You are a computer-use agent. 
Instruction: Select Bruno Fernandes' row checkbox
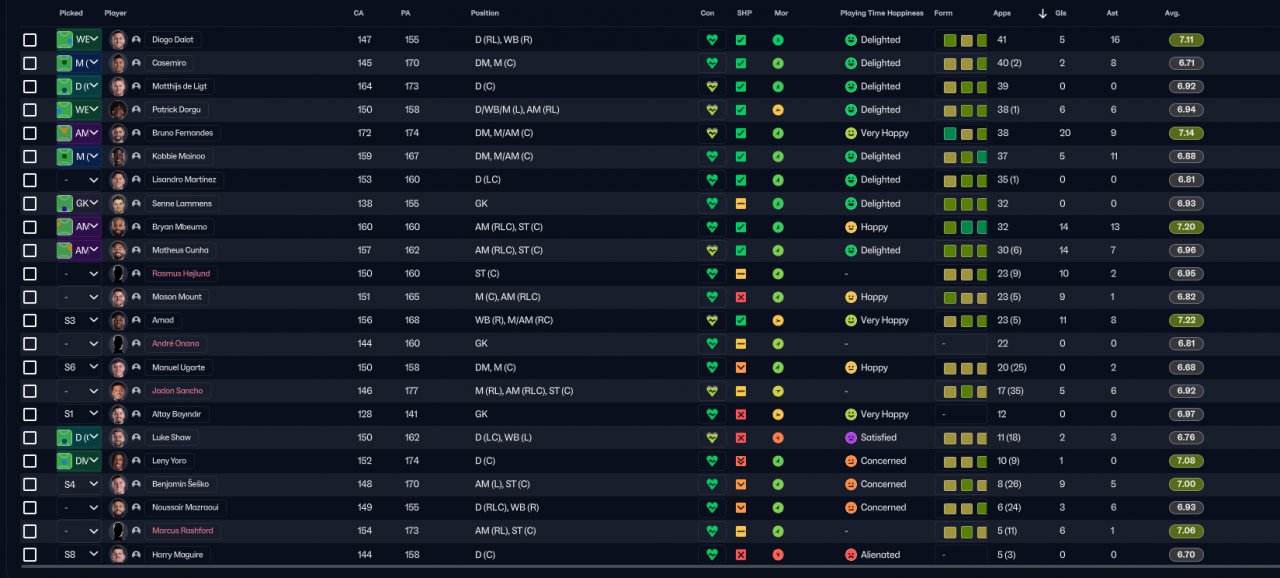click(30, 133)
